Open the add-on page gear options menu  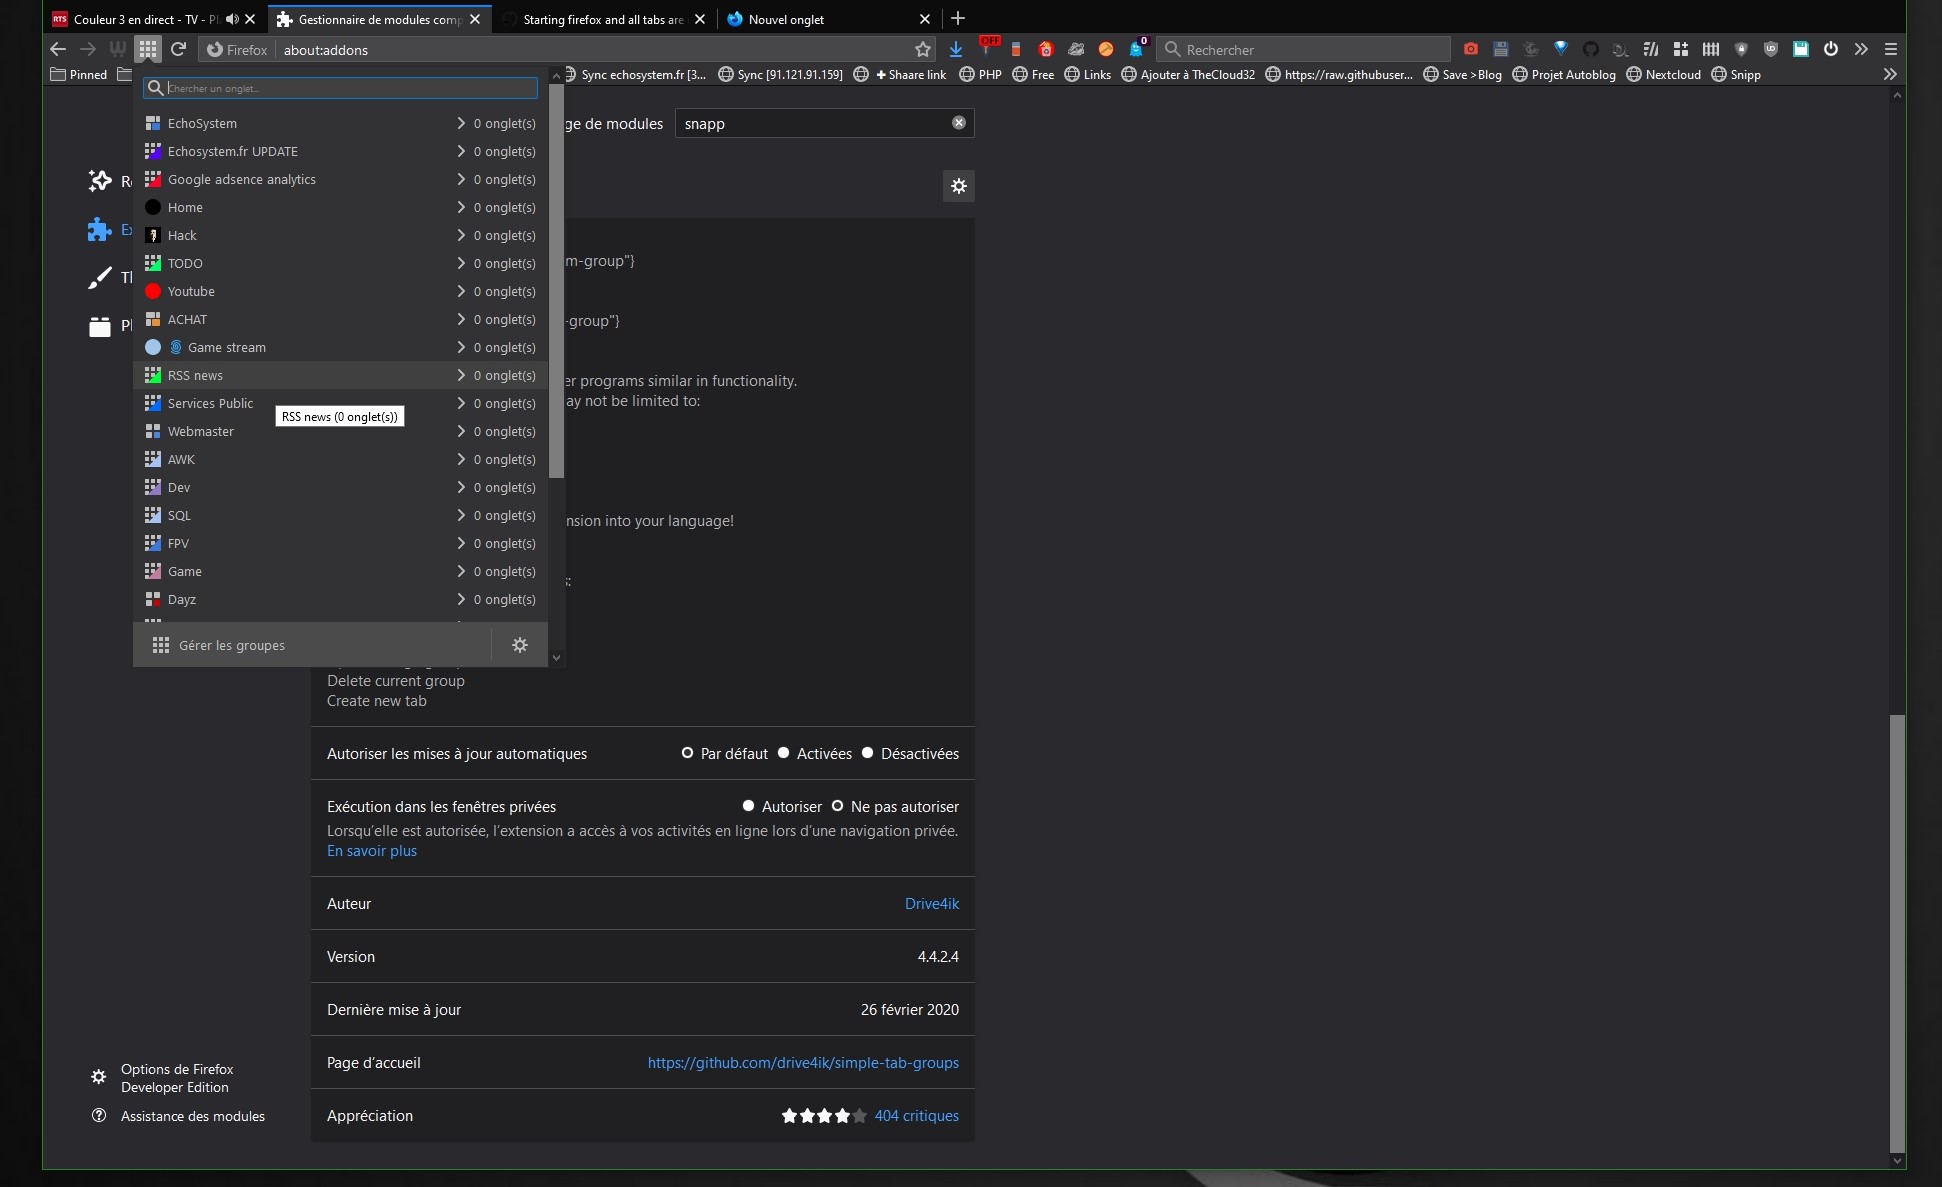tap(959, 186)
